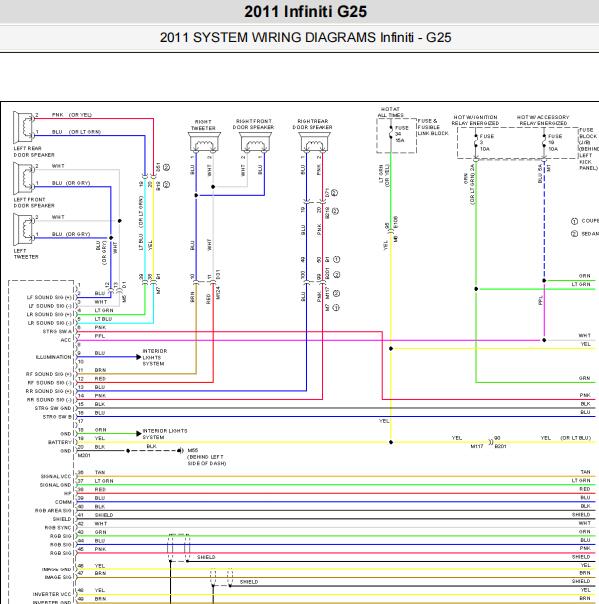The width and height of the screenshot is (599, 604).
Task: Click the right tweeter speaker symbol
Action: [204, 143]
